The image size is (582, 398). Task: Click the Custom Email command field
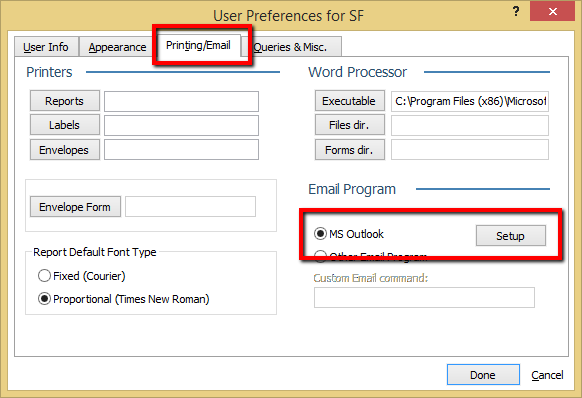click(x=424, y=297)
